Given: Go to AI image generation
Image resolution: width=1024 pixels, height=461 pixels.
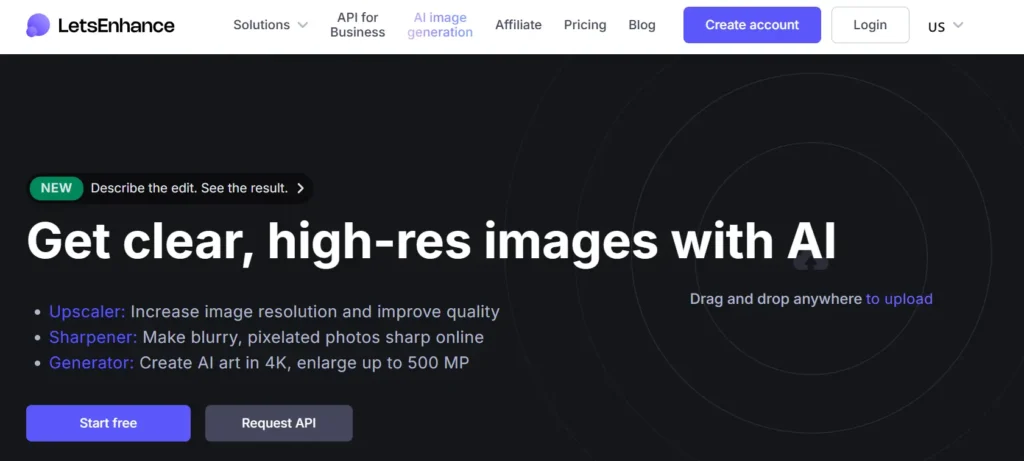Looking at the screenshot, I should (440, 25).
